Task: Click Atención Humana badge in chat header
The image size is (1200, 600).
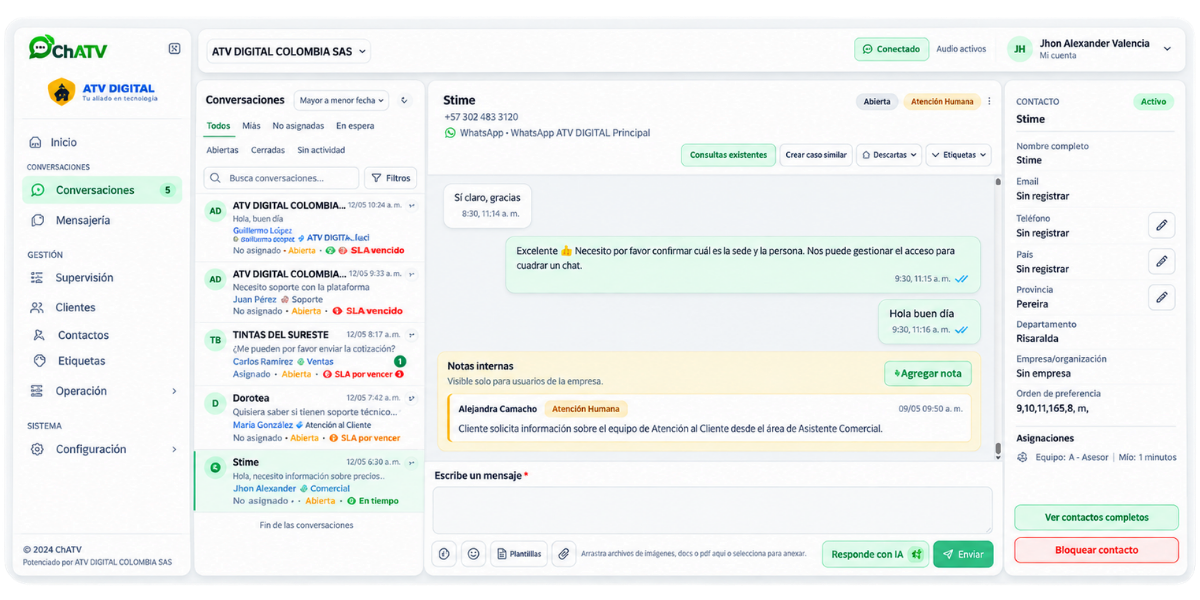Action: point(942,101)
